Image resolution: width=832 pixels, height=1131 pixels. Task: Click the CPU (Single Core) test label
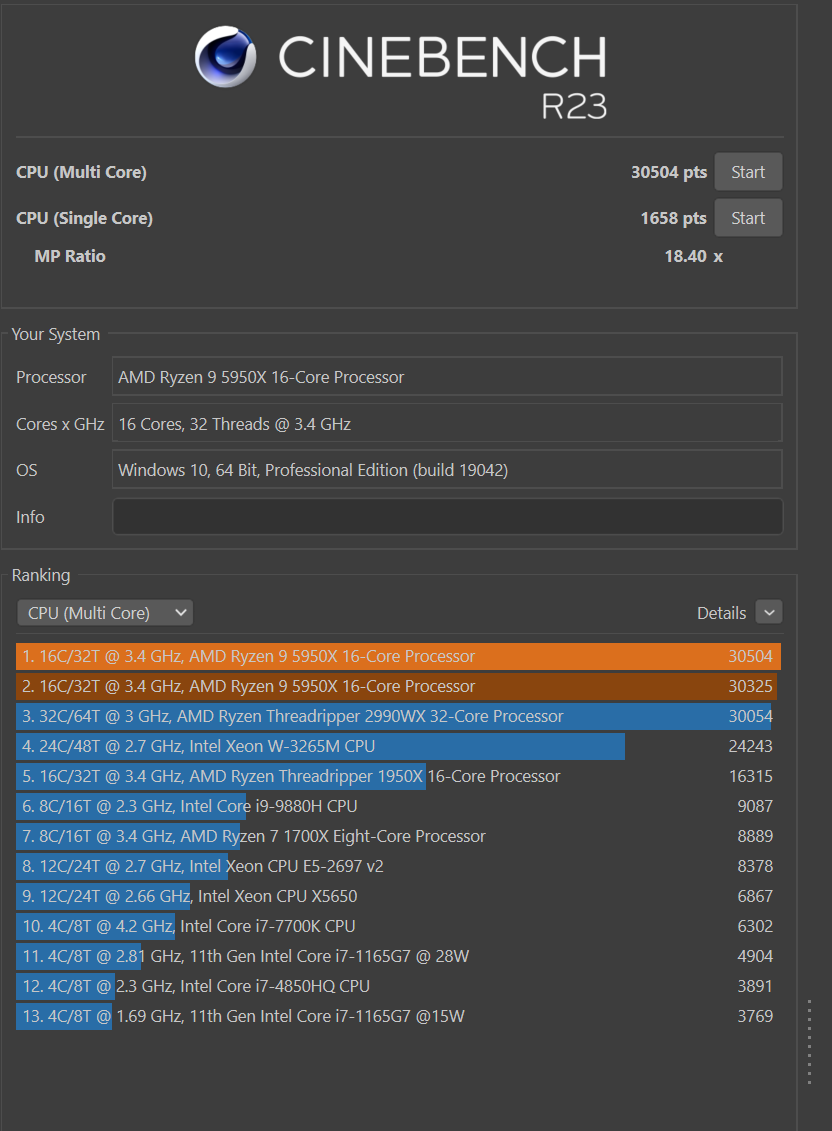(84, 218)
